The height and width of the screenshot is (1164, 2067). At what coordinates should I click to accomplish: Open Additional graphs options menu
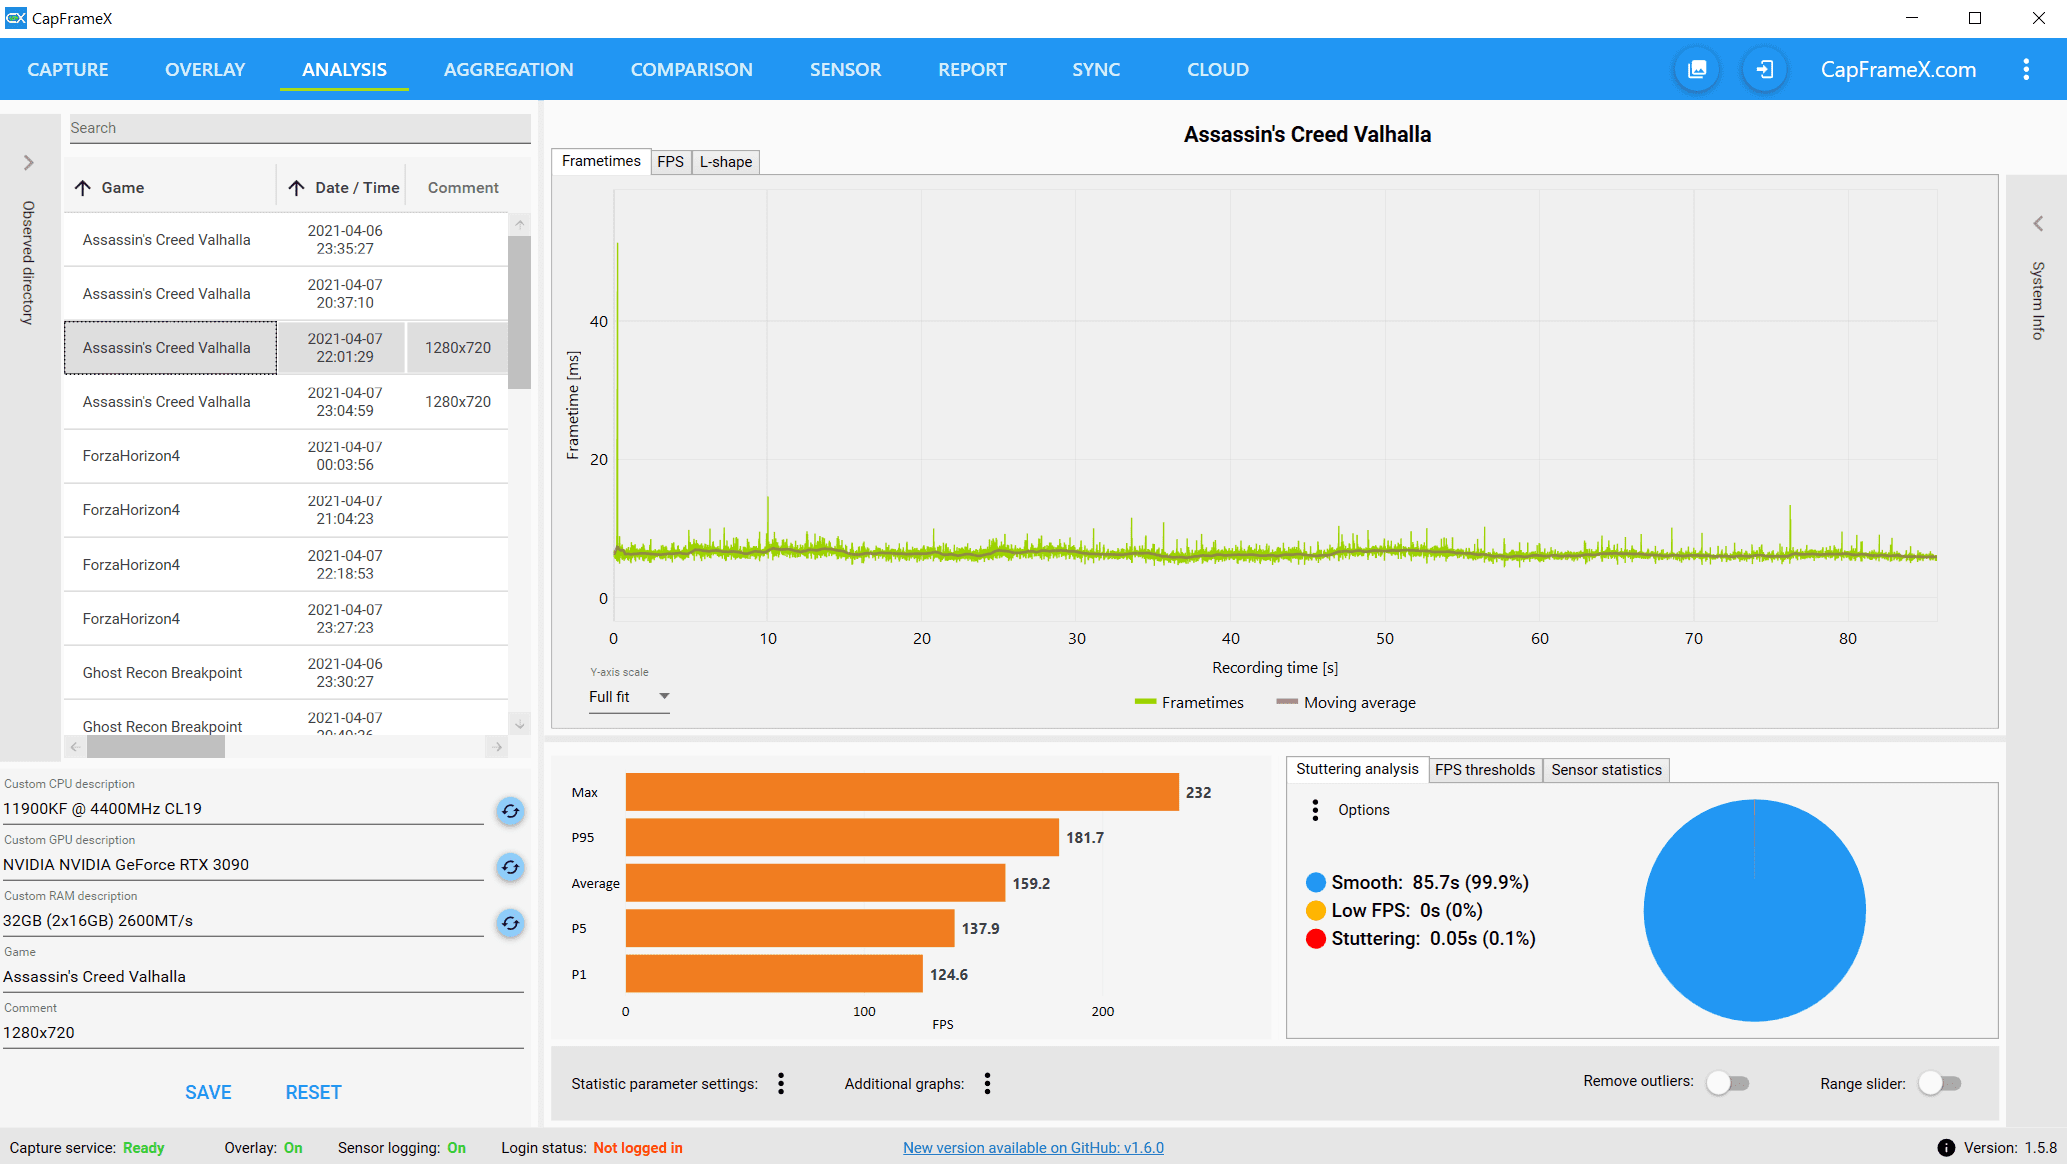(987, 1083)
